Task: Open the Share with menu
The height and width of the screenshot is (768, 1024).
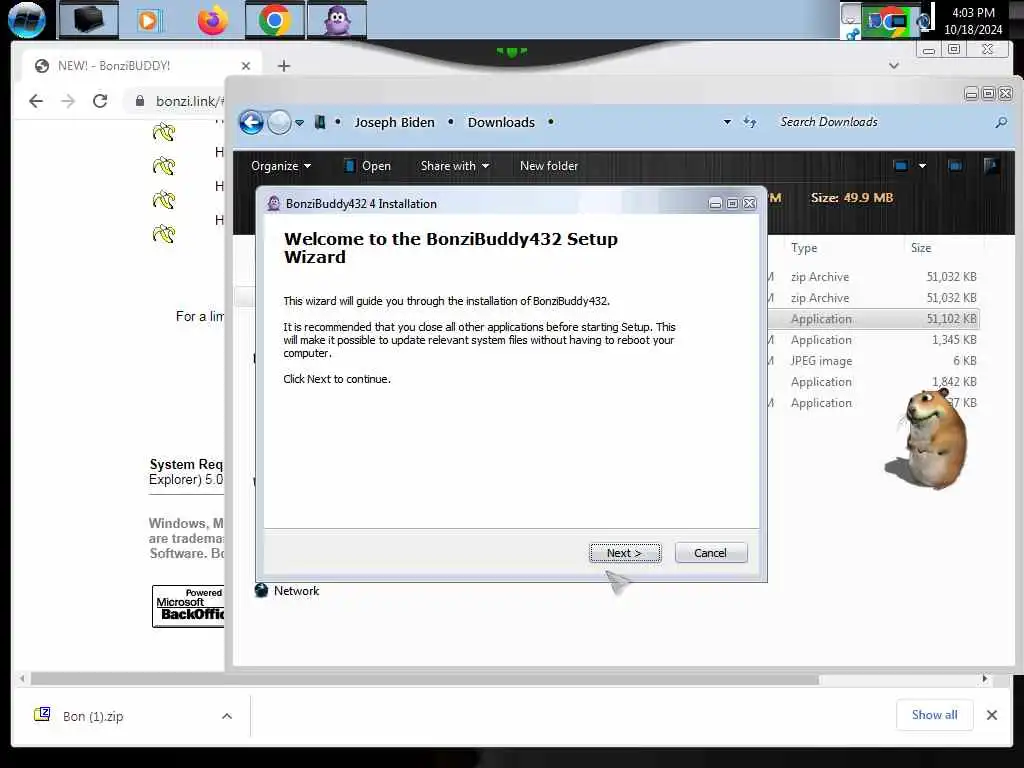Action: [455, 166]
